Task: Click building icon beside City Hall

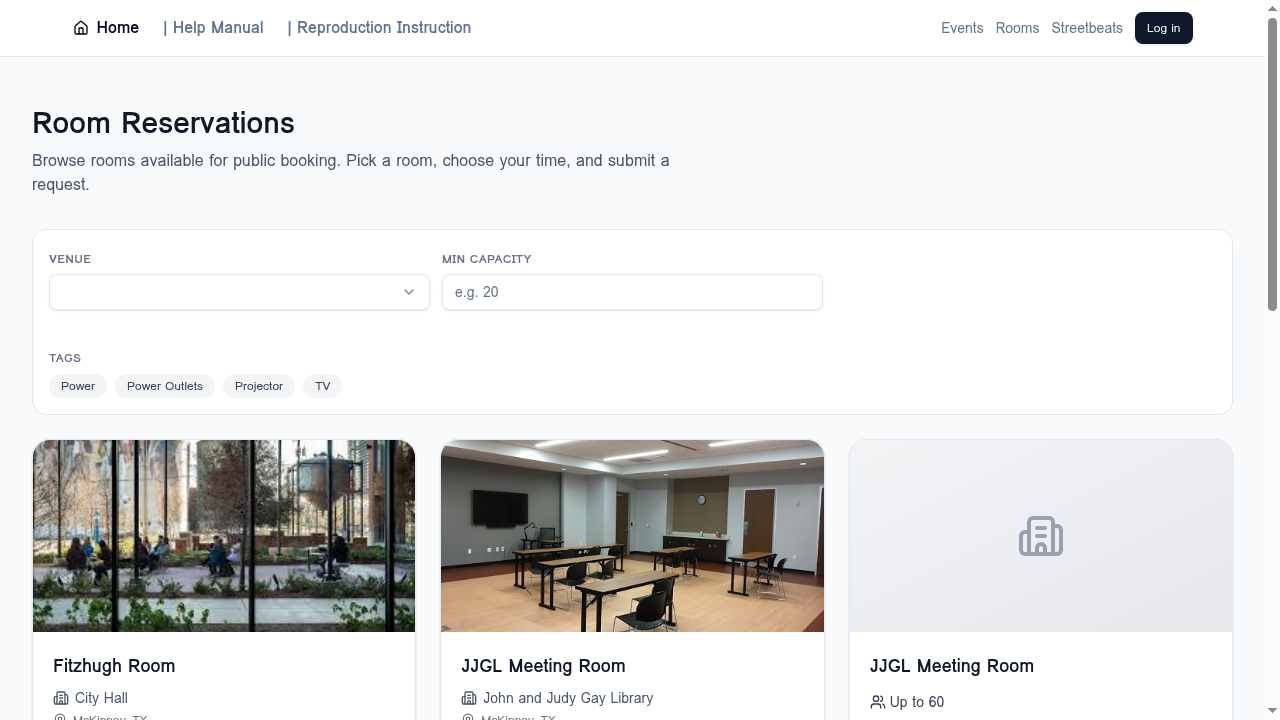Action: (61, 698)
